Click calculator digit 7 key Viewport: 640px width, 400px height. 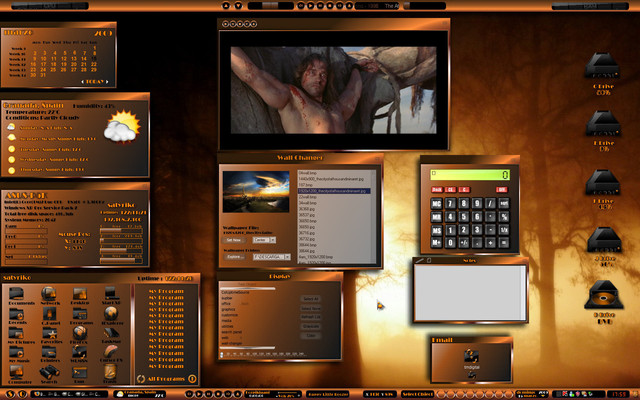[450, 203]
